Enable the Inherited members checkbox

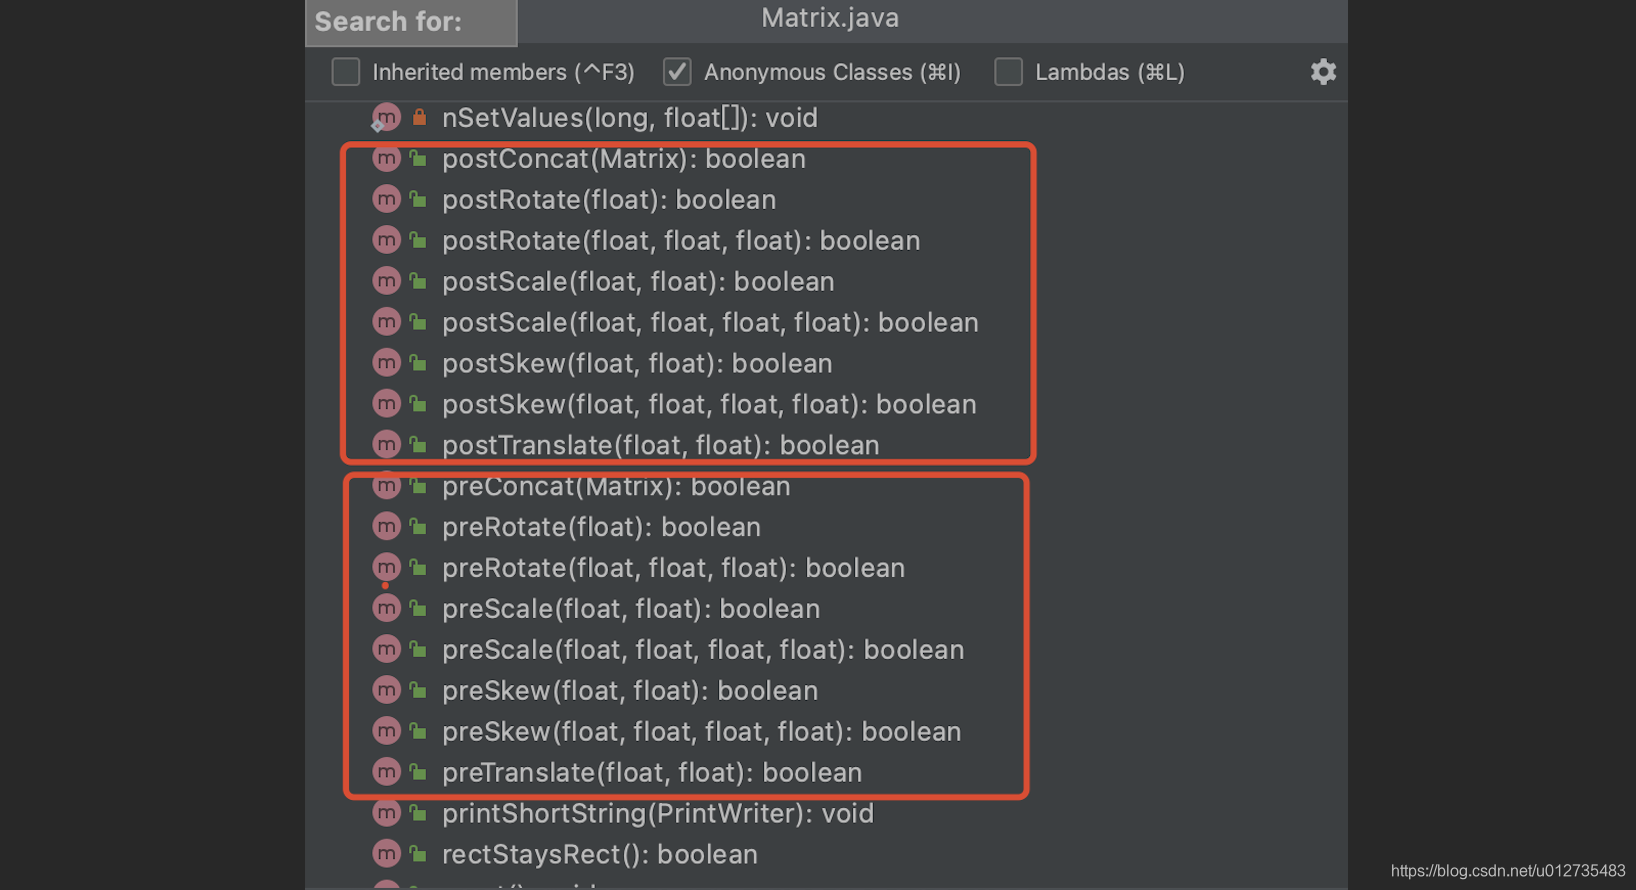point(345,71)
